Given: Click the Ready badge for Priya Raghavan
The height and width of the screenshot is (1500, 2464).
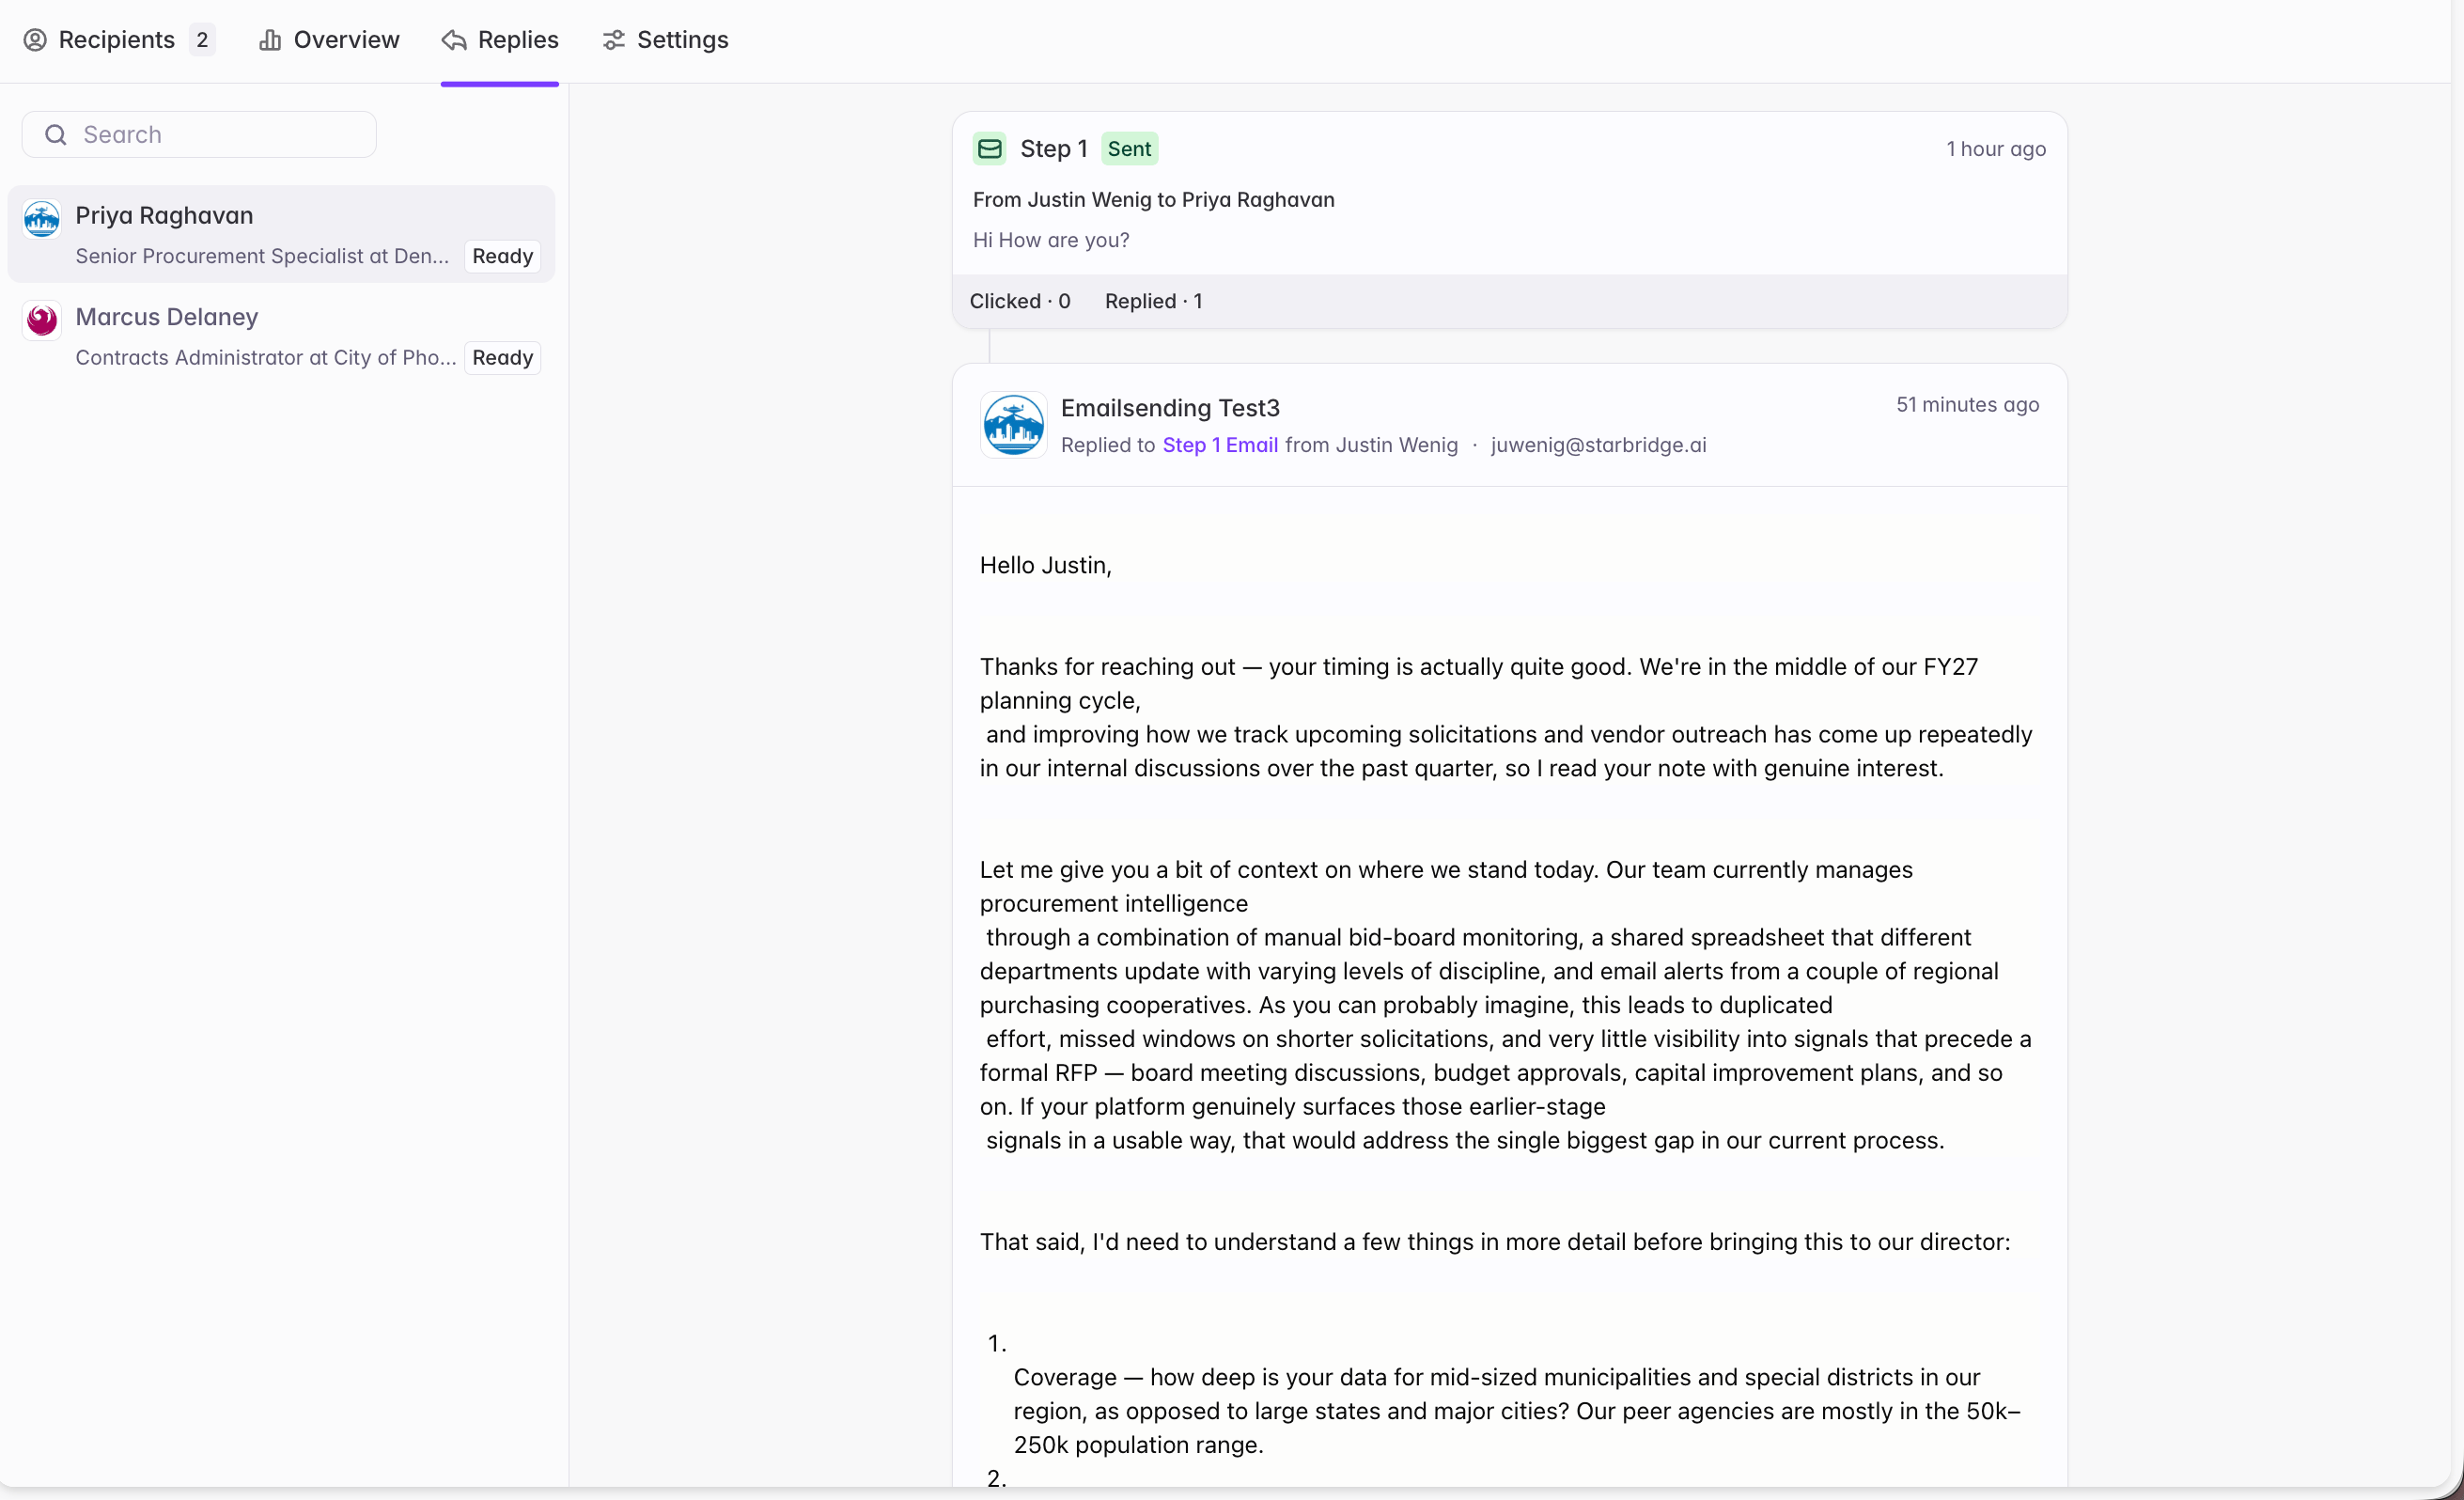Looking at the screenshot, I should point(502,257).
